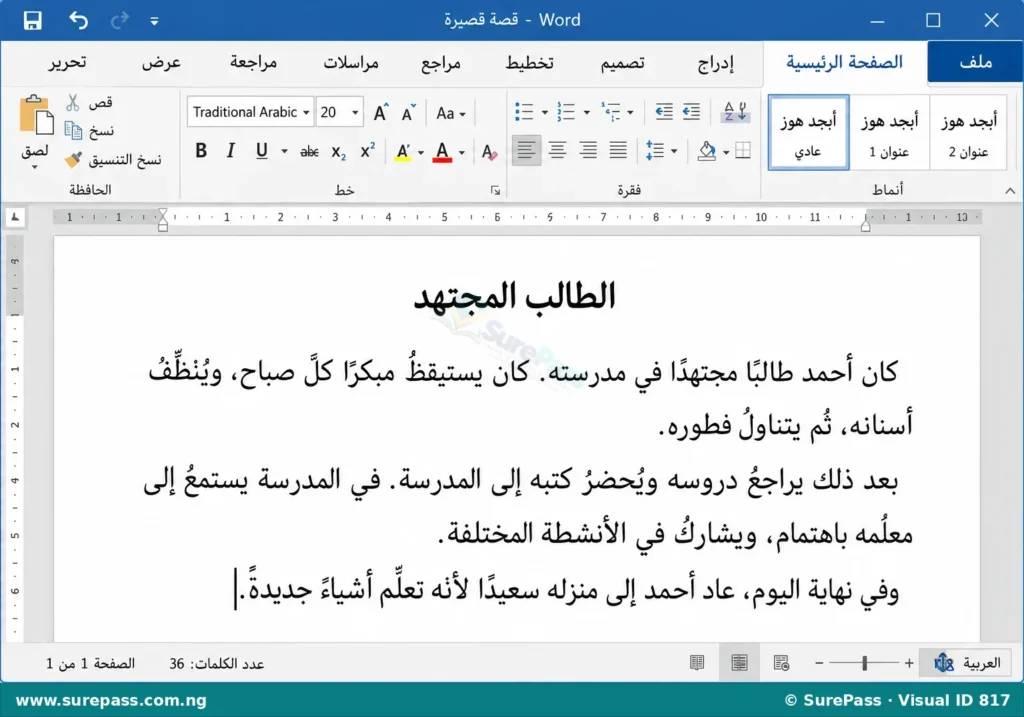
Task: Switch to Web Layout view icon
Action: 781,663
